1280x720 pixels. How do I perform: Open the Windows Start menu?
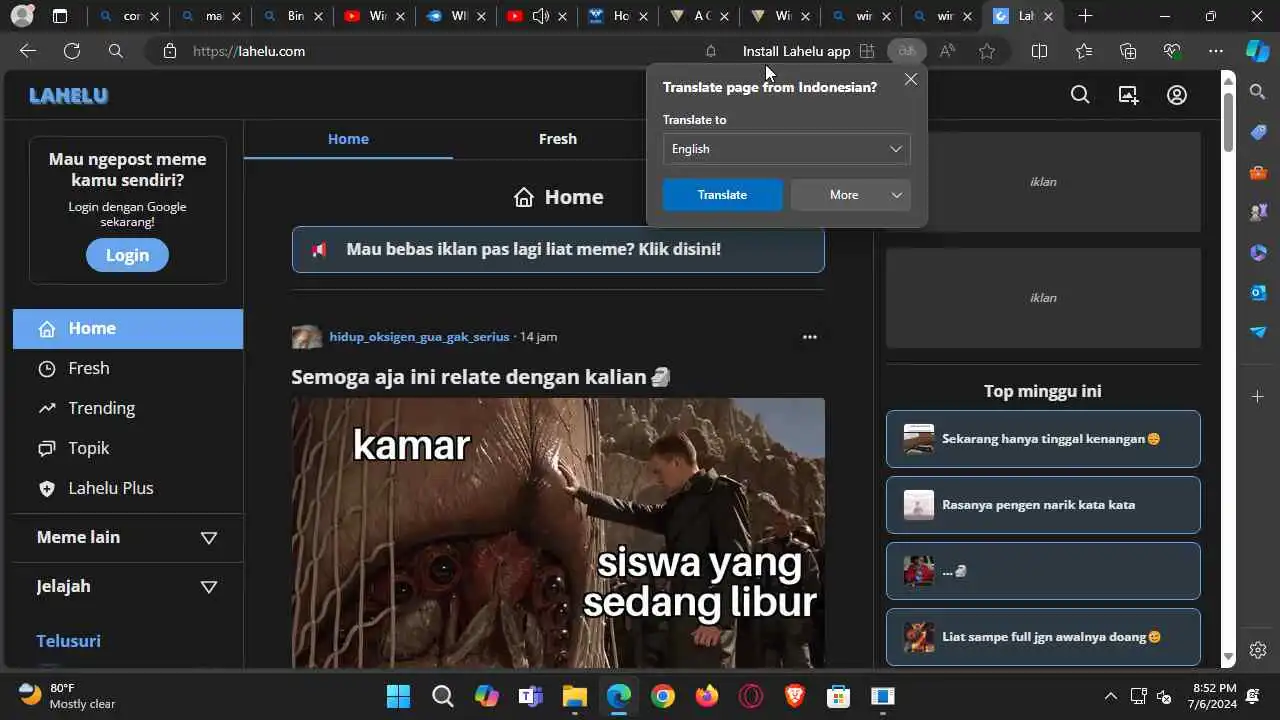pos(398,696)
